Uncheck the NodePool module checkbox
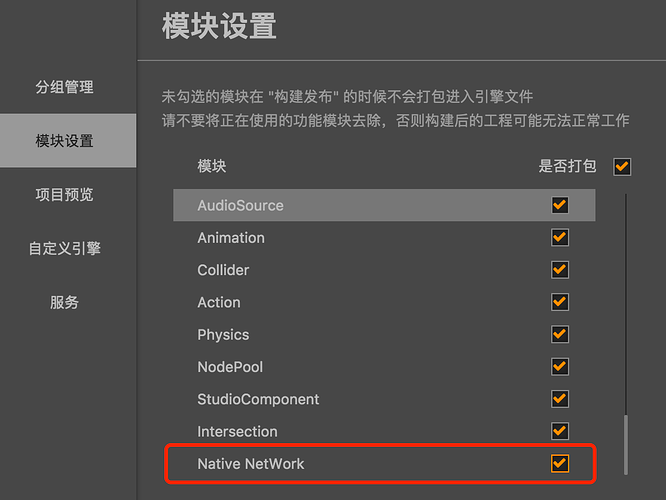The width and height of the screenshot is (666, 500). [560, 367]
